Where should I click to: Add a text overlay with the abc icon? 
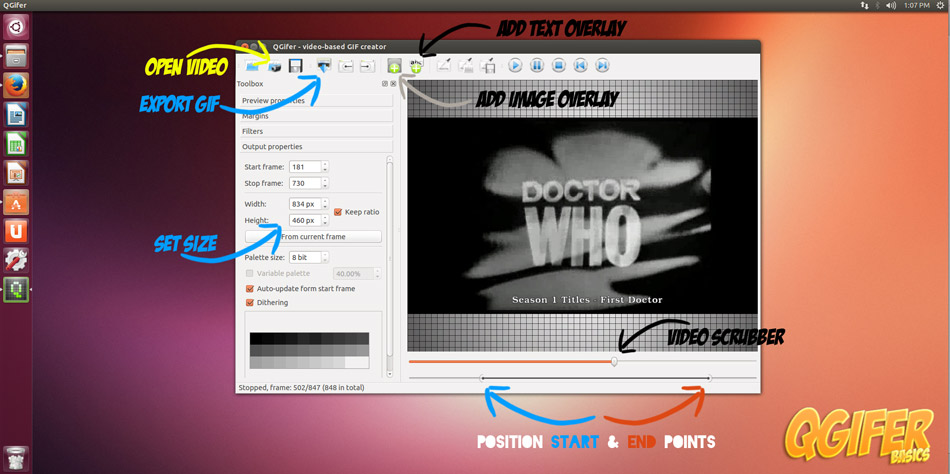(x=416, y=66)
